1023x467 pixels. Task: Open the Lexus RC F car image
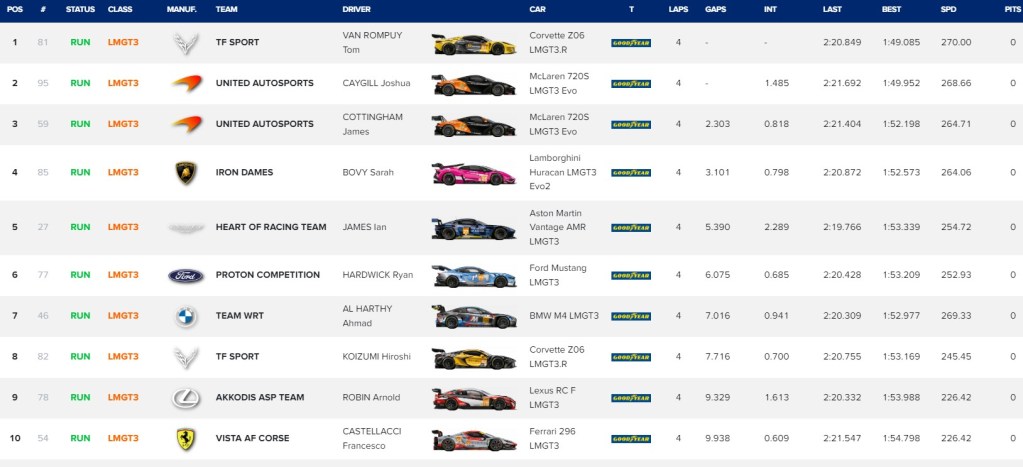(x=474, y=399)
